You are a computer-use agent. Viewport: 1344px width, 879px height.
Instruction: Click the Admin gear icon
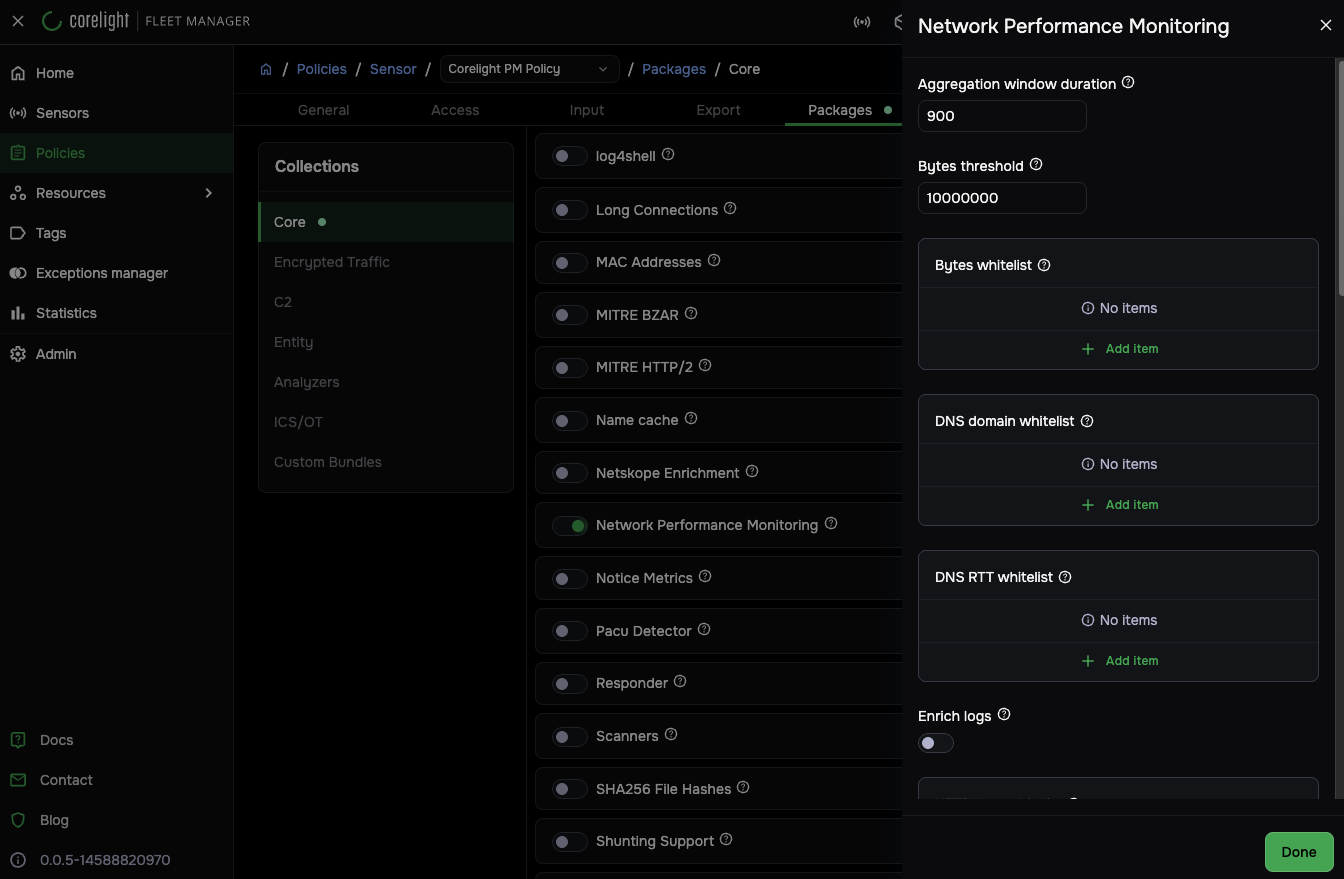[18, 354]
